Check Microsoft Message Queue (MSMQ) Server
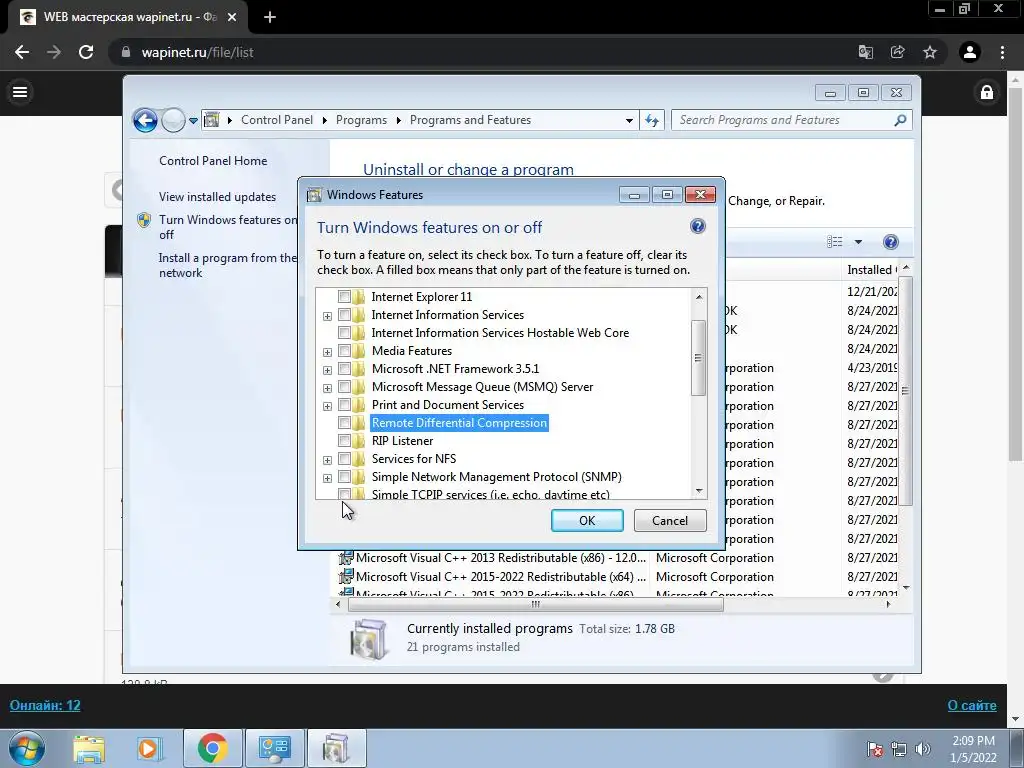 pos(344,387)
